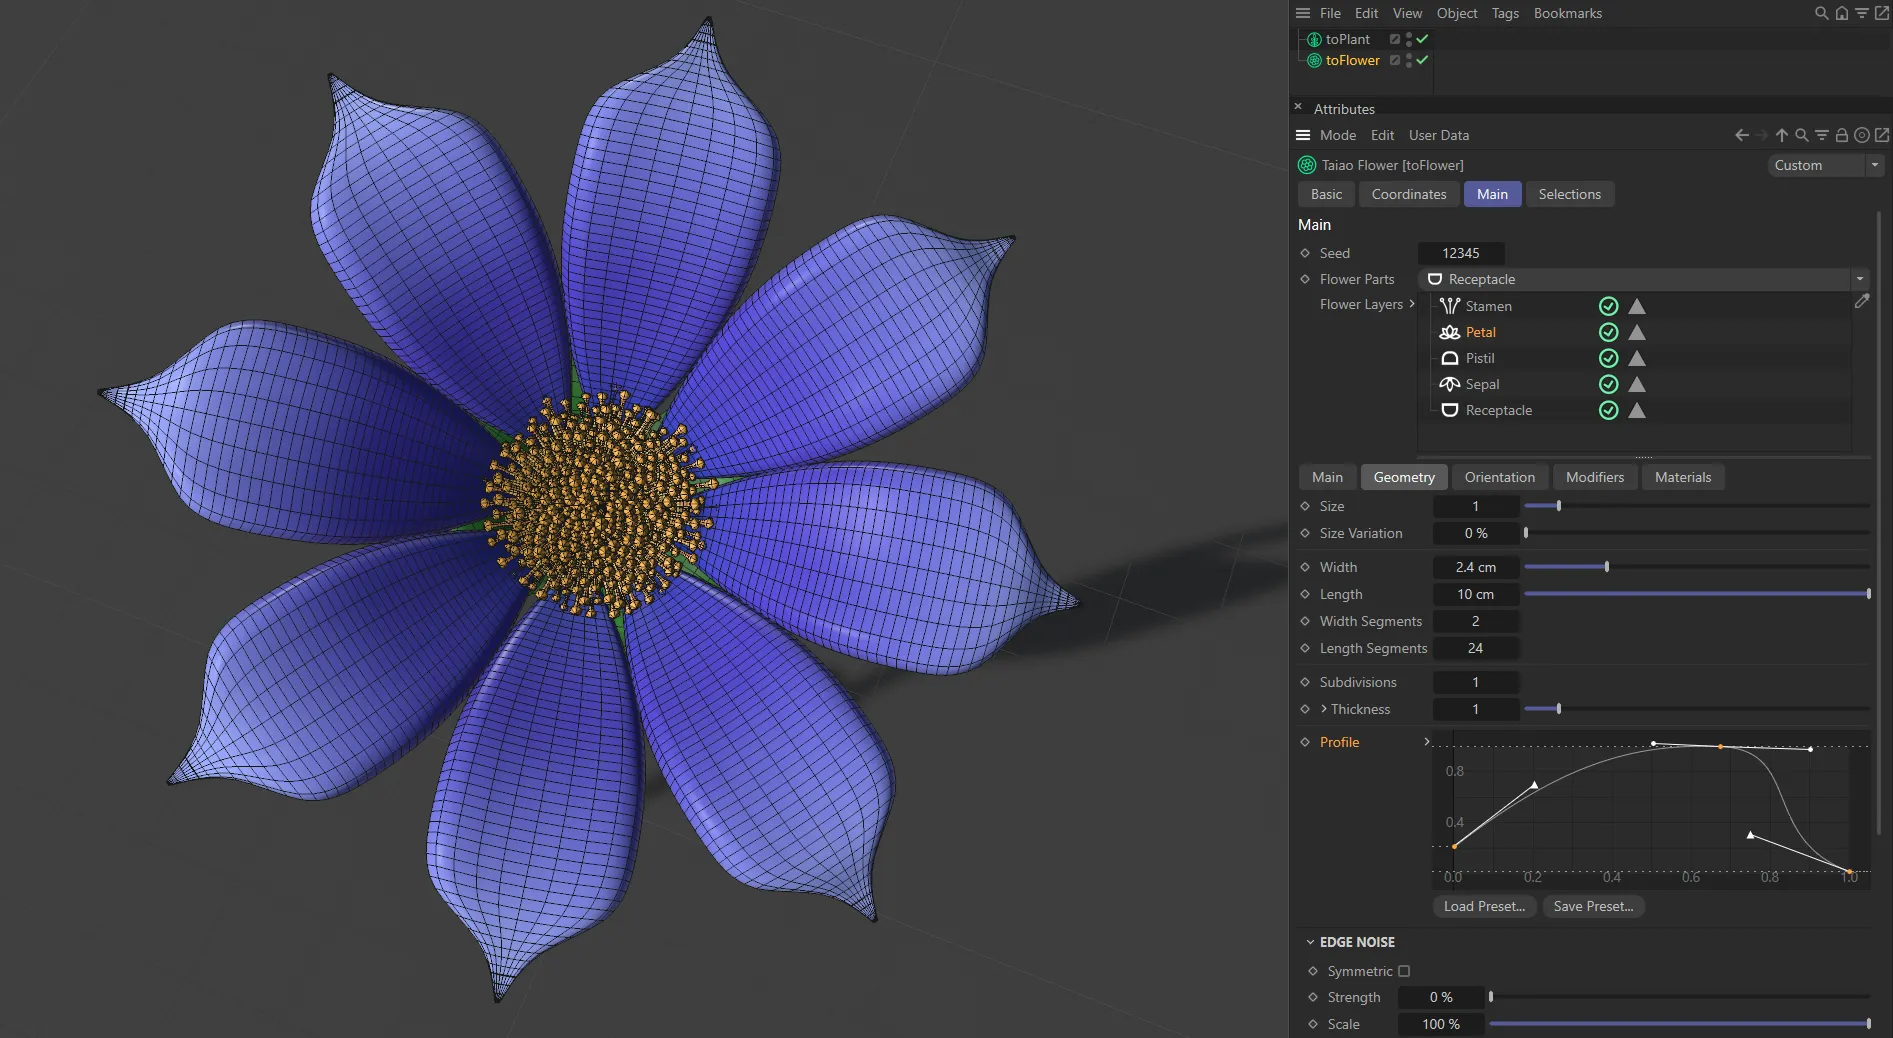1893x1038 pixels.
Task: Switch to the Materials tab
Action: point(1683,477)
